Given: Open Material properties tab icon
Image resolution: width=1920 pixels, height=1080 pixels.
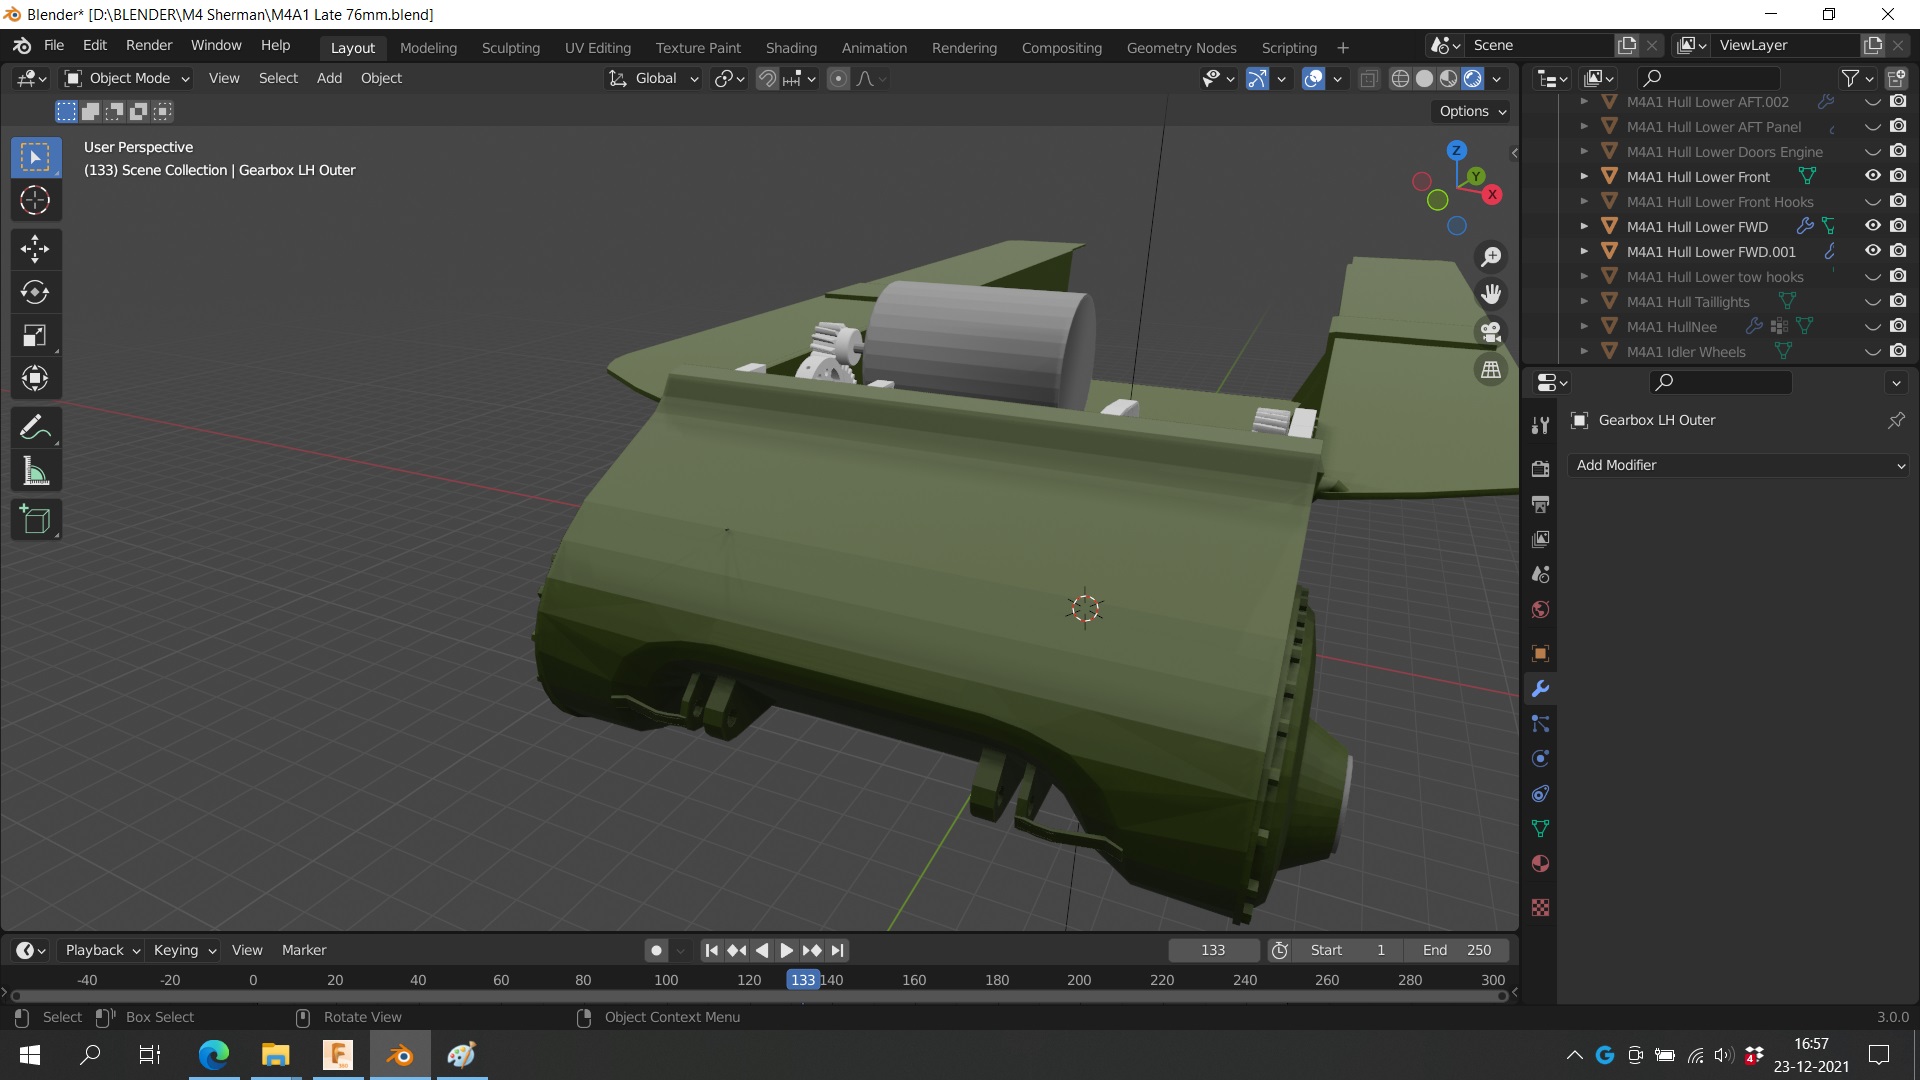Looking at the screenshot, I should pyautogui.click(x=1540, y=864).
